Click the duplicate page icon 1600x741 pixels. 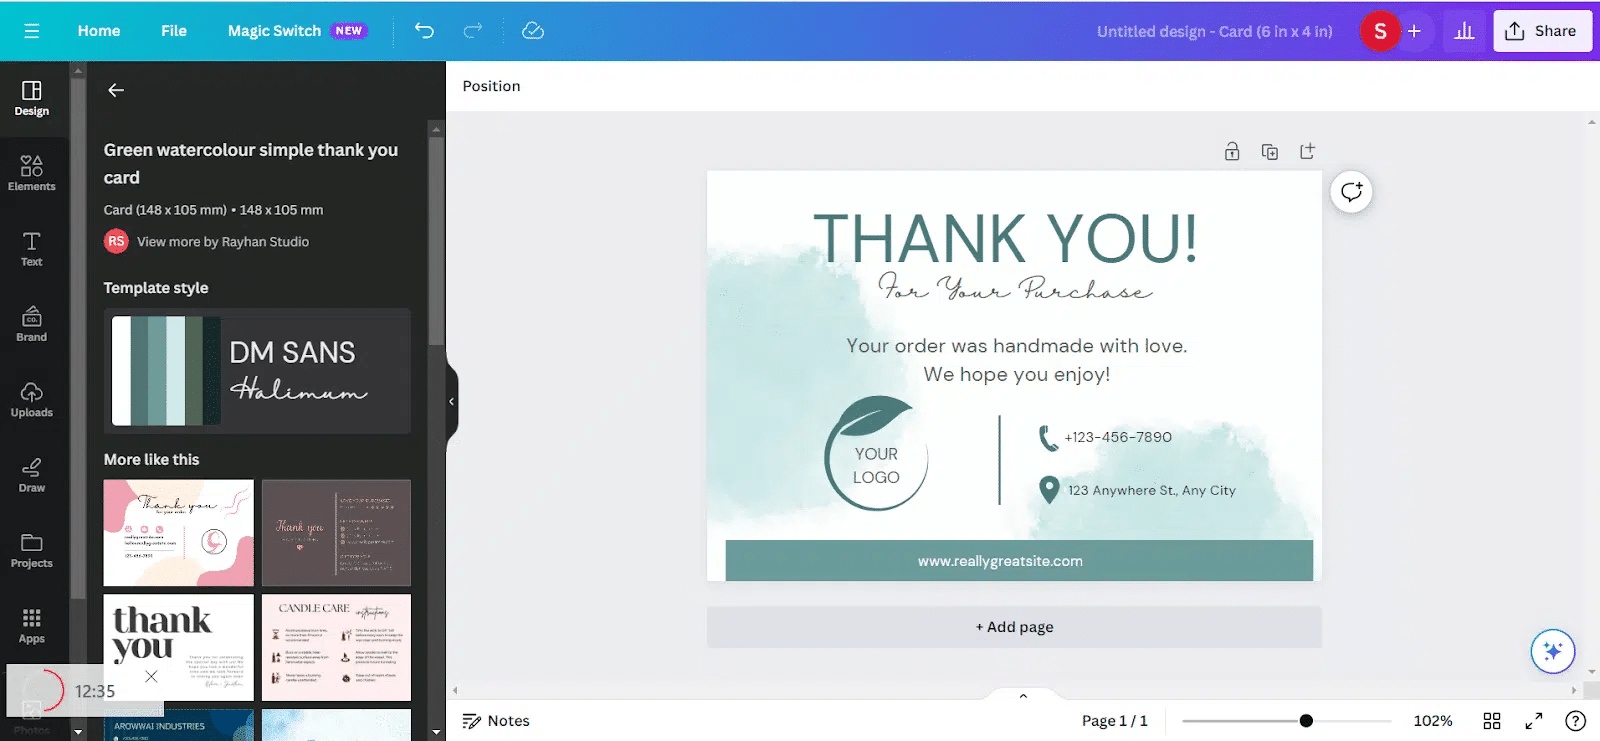click(1270, 152)
